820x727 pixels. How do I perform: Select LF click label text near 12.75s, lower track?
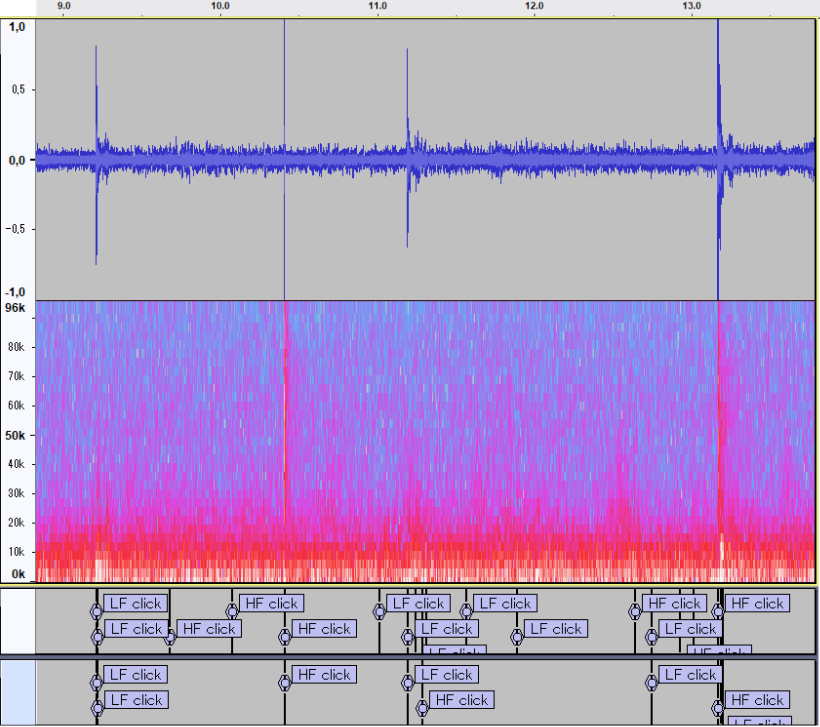[x=690, y=675]
